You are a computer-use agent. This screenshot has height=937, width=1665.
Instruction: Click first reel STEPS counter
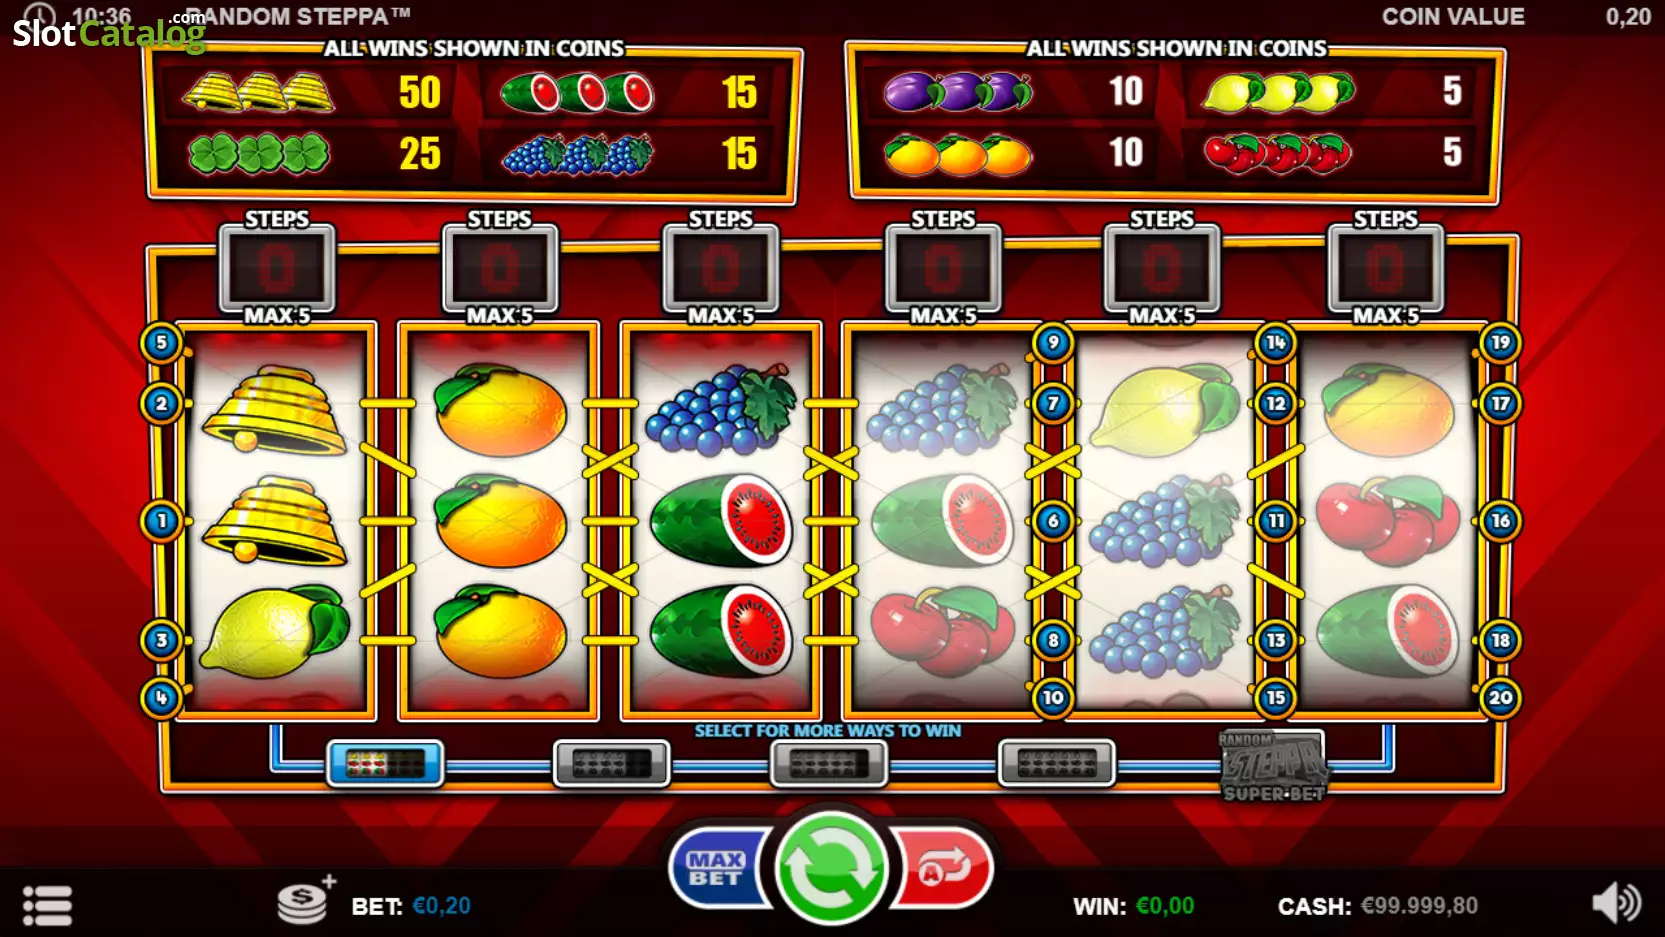click(277, 268)
